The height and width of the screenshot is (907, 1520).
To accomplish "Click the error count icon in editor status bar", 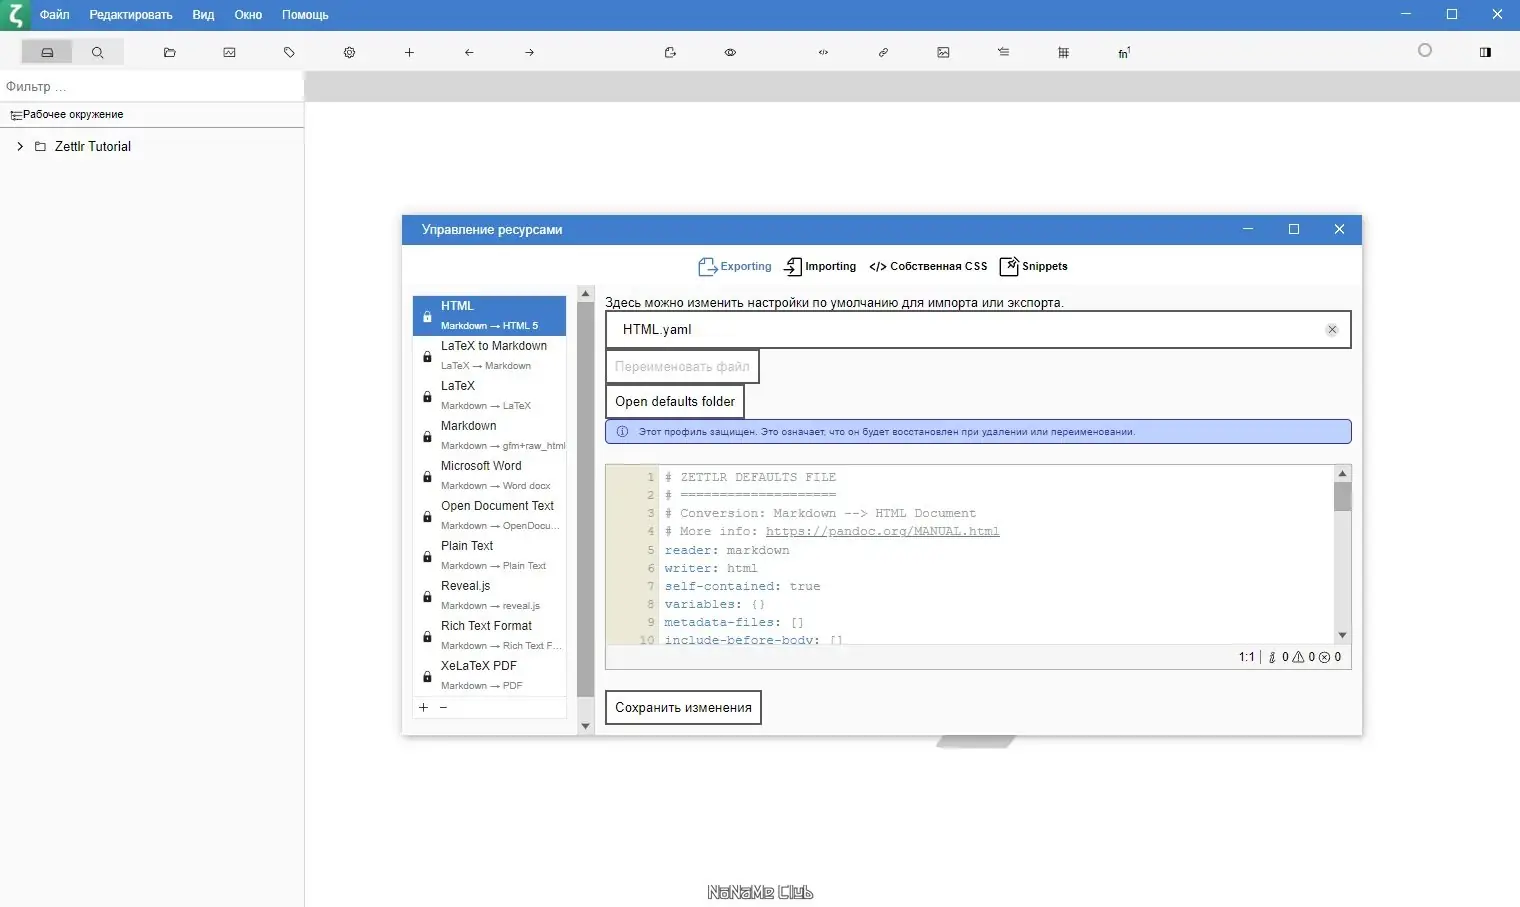I will 1324,657.
